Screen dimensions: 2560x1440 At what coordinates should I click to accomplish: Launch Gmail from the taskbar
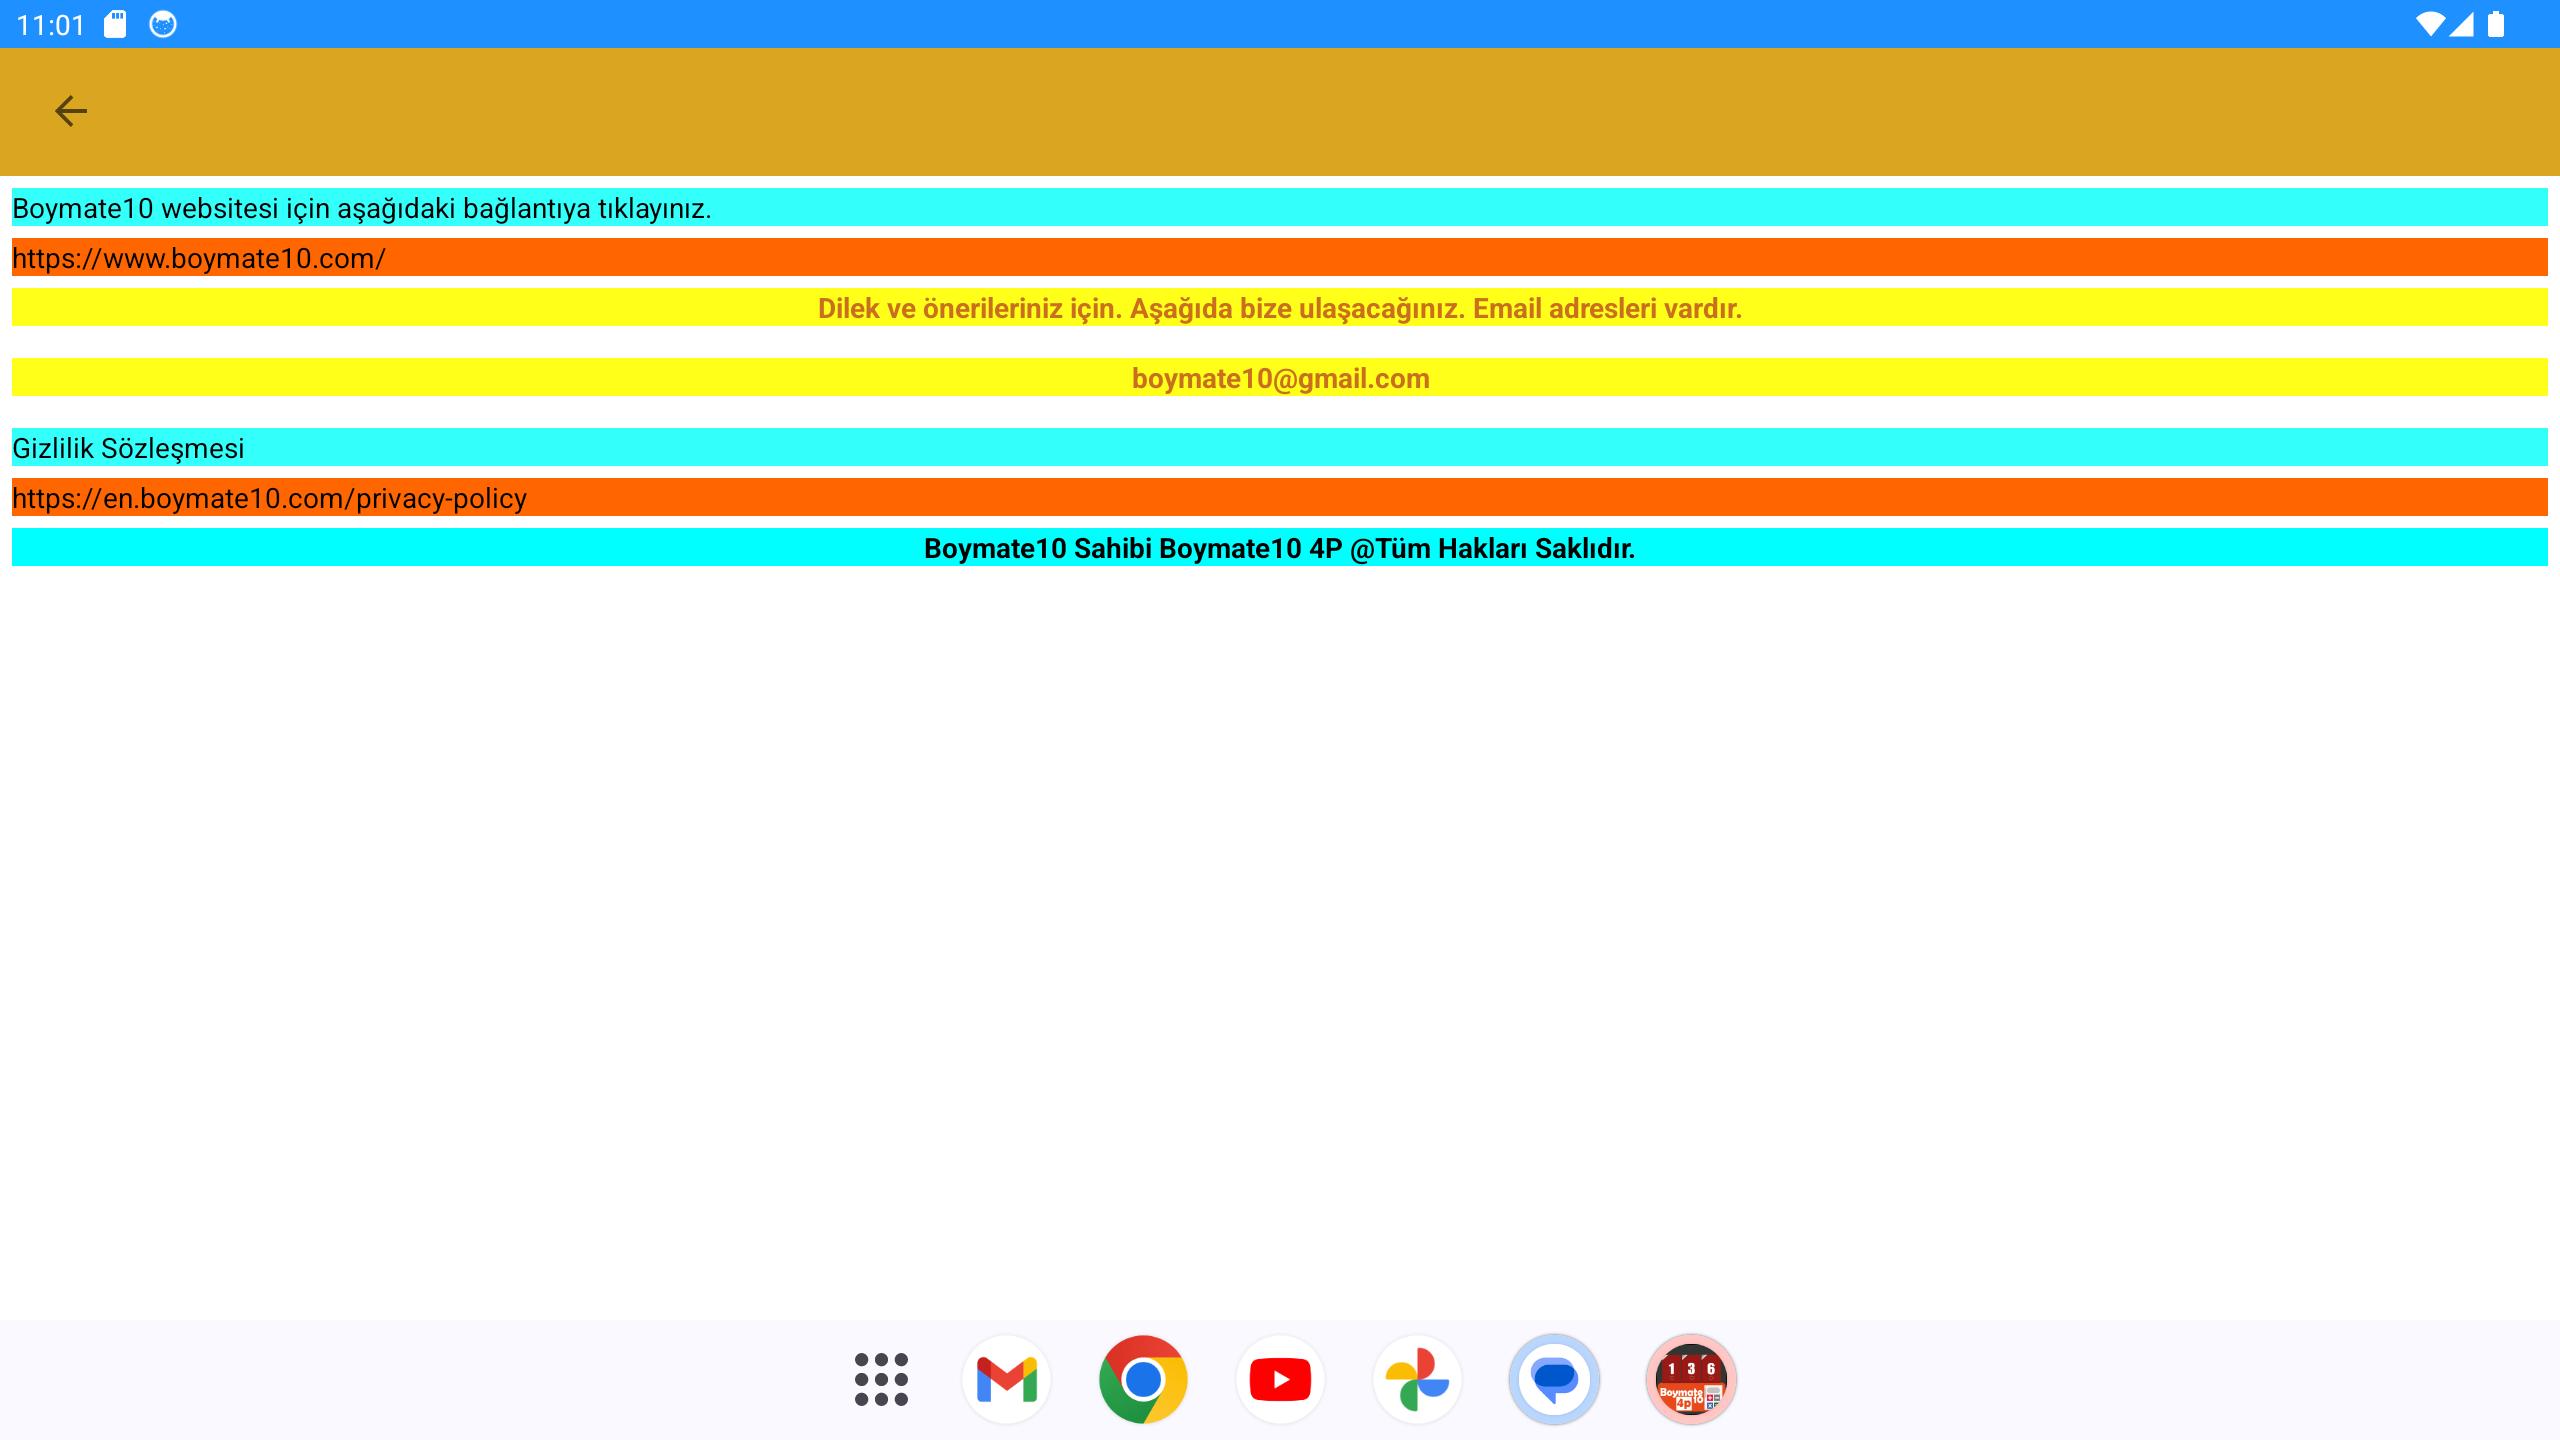click(1006, 1379)
